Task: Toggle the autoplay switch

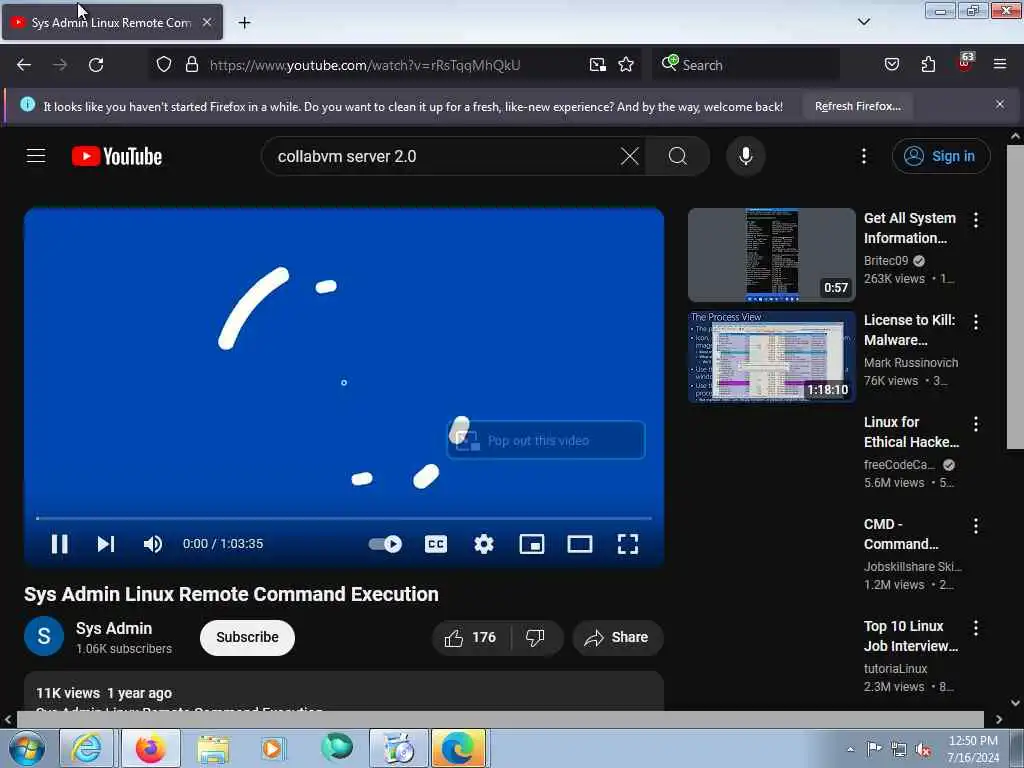Action: 385,544
